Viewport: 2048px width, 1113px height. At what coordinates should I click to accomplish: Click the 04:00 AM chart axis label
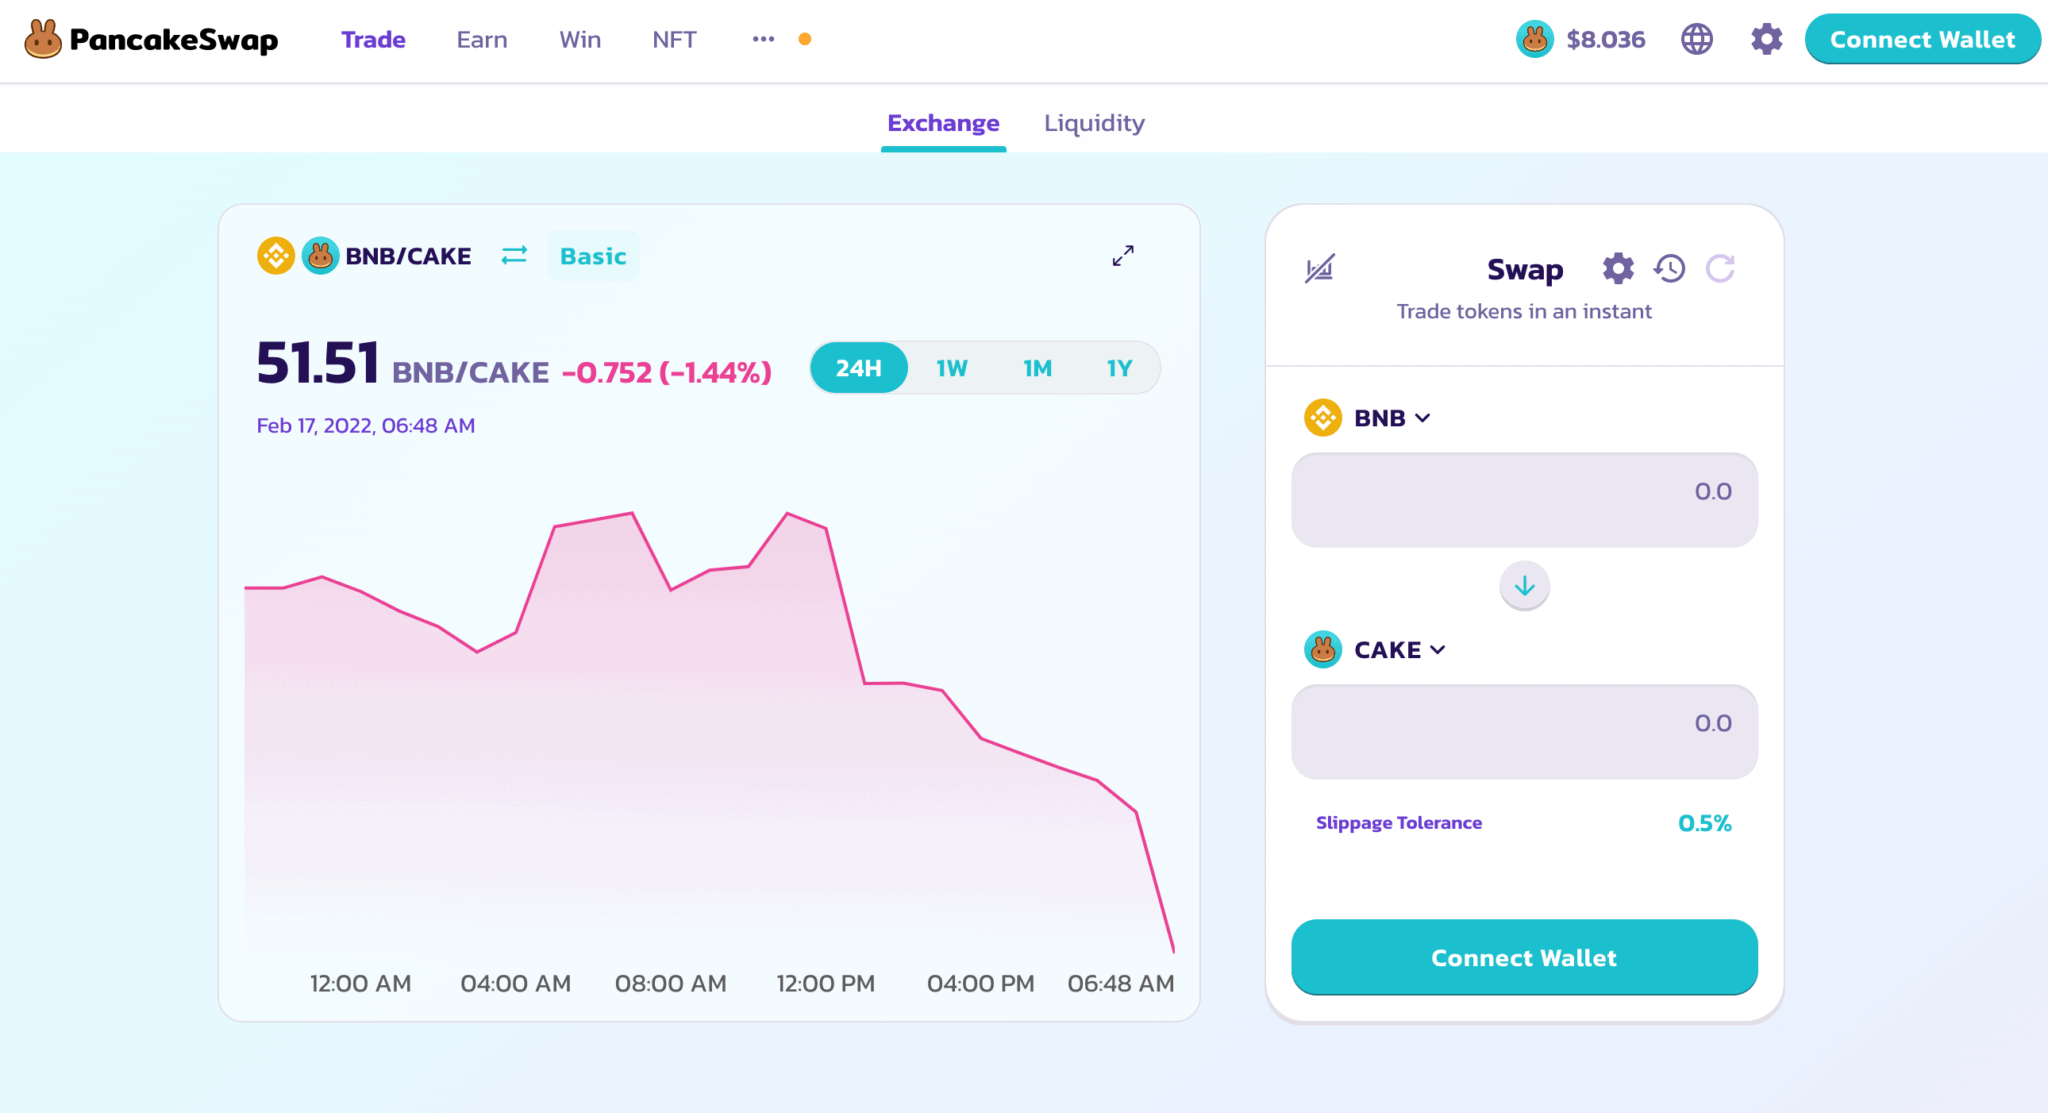[516, 984]
